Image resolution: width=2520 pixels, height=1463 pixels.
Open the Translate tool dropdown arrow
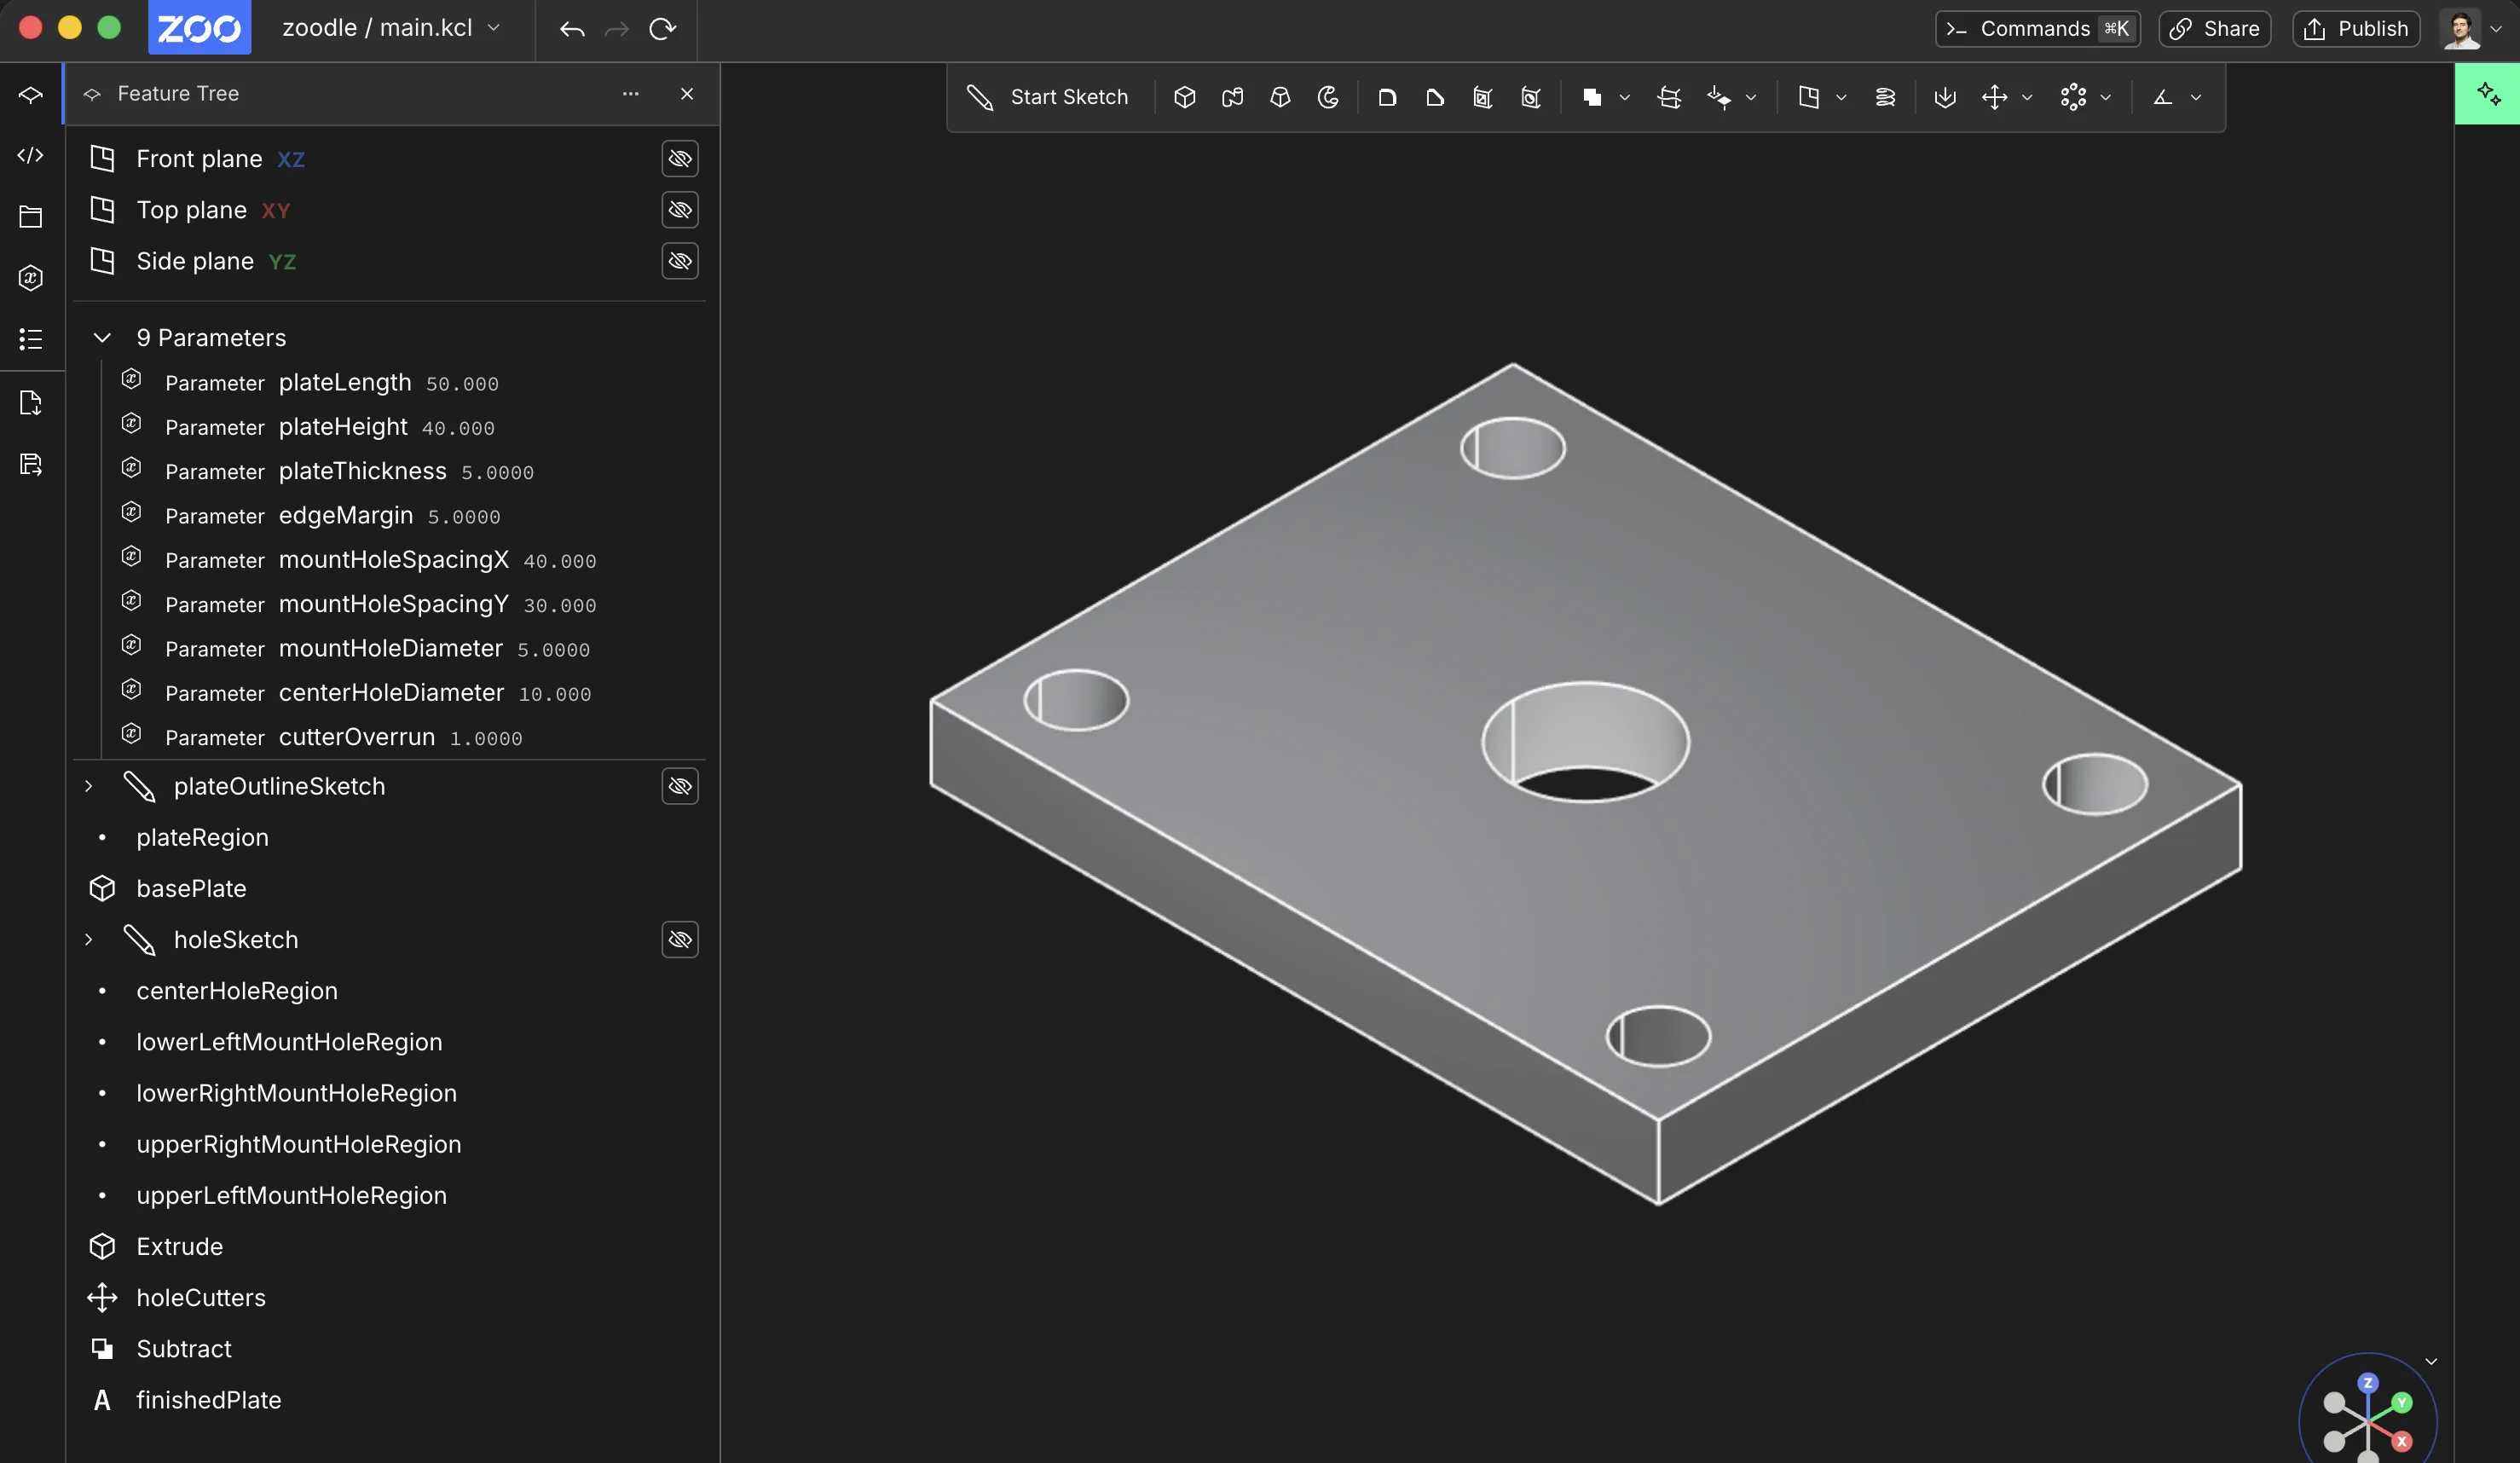[x=2027, y=97]
